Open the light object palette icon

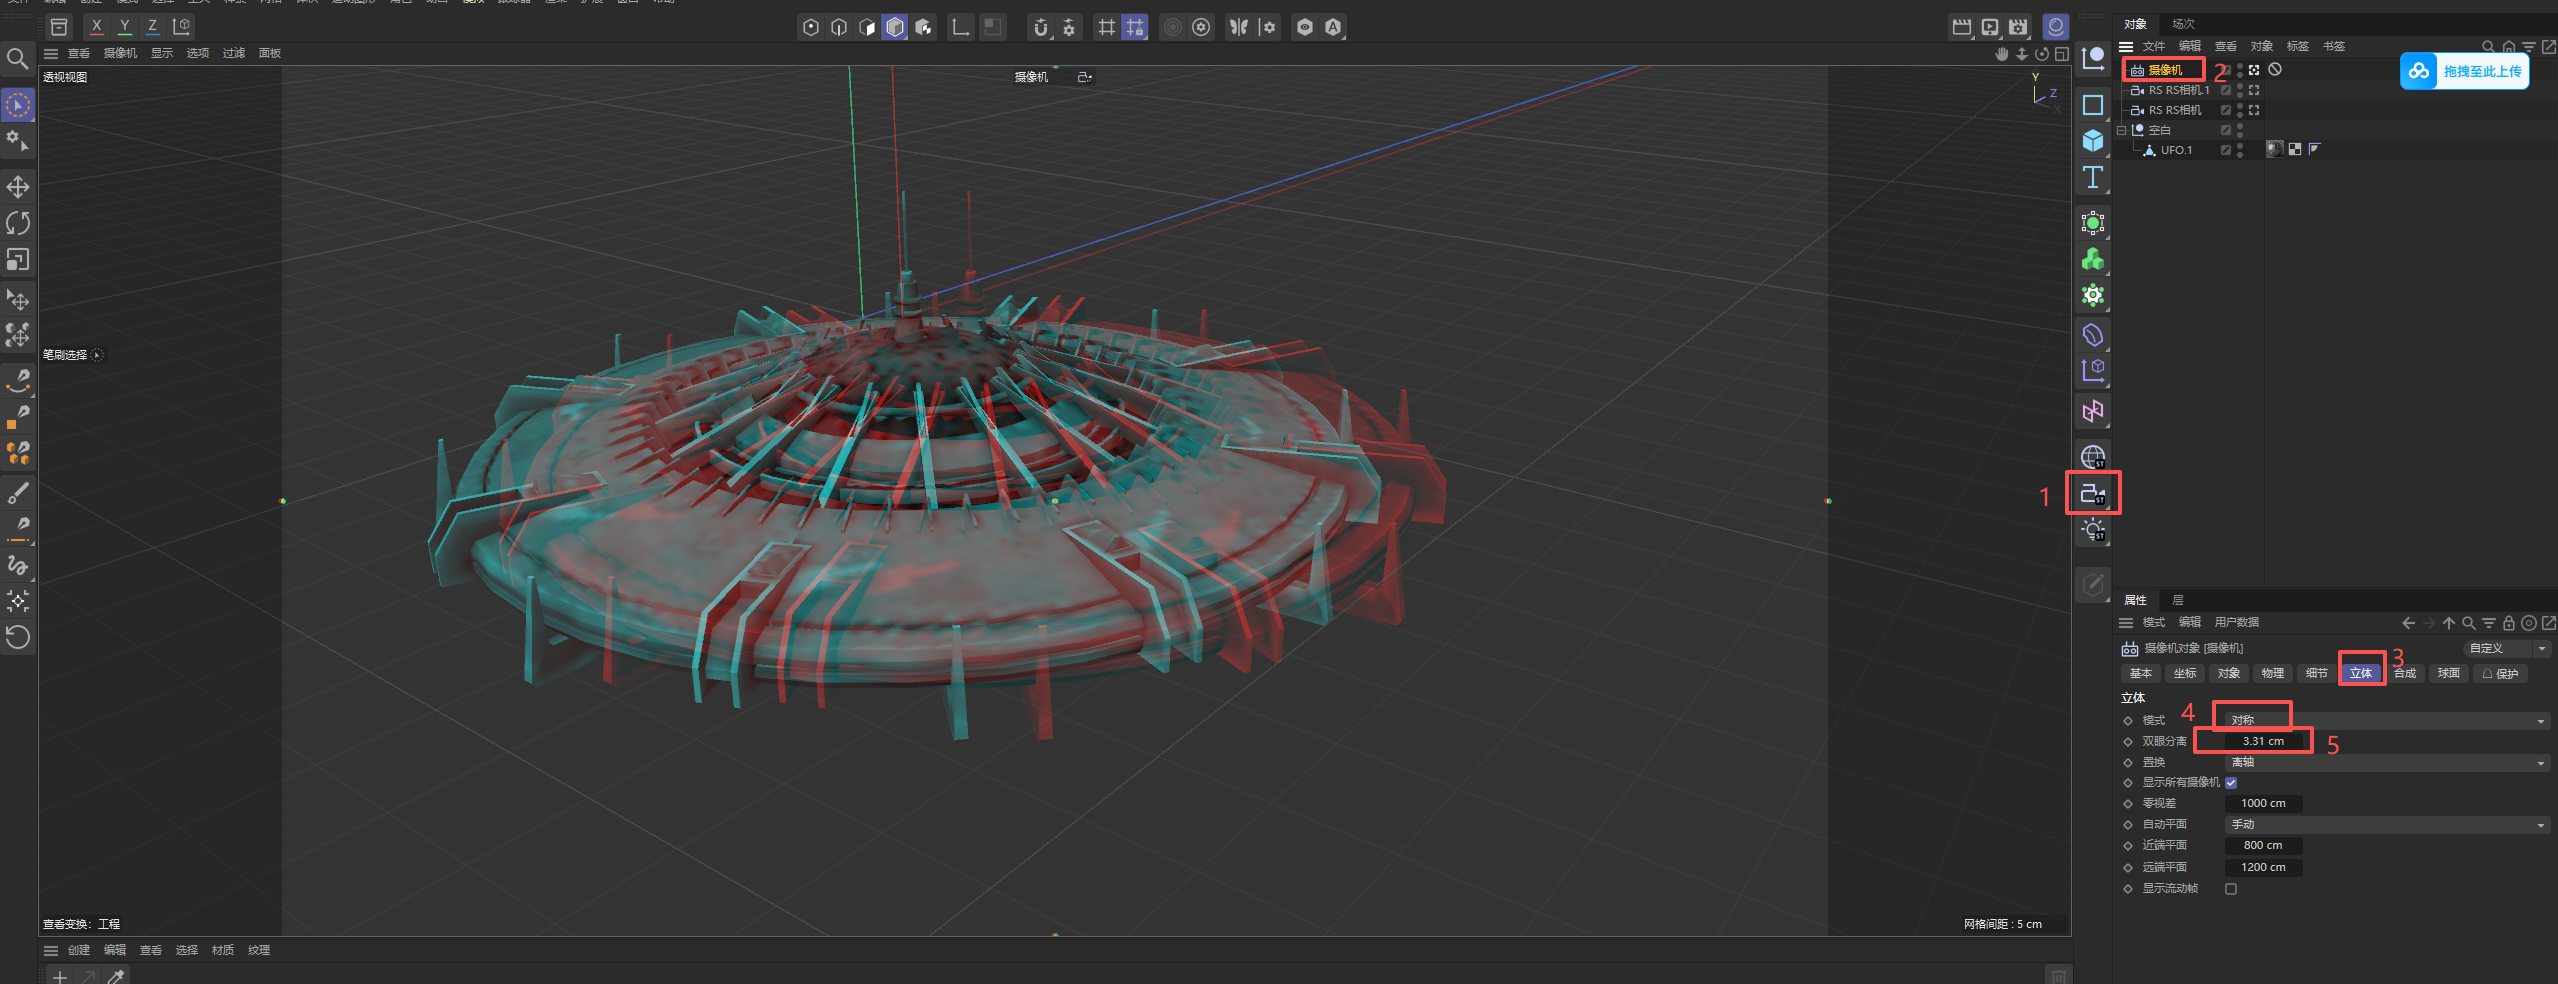pos(2093,530)
